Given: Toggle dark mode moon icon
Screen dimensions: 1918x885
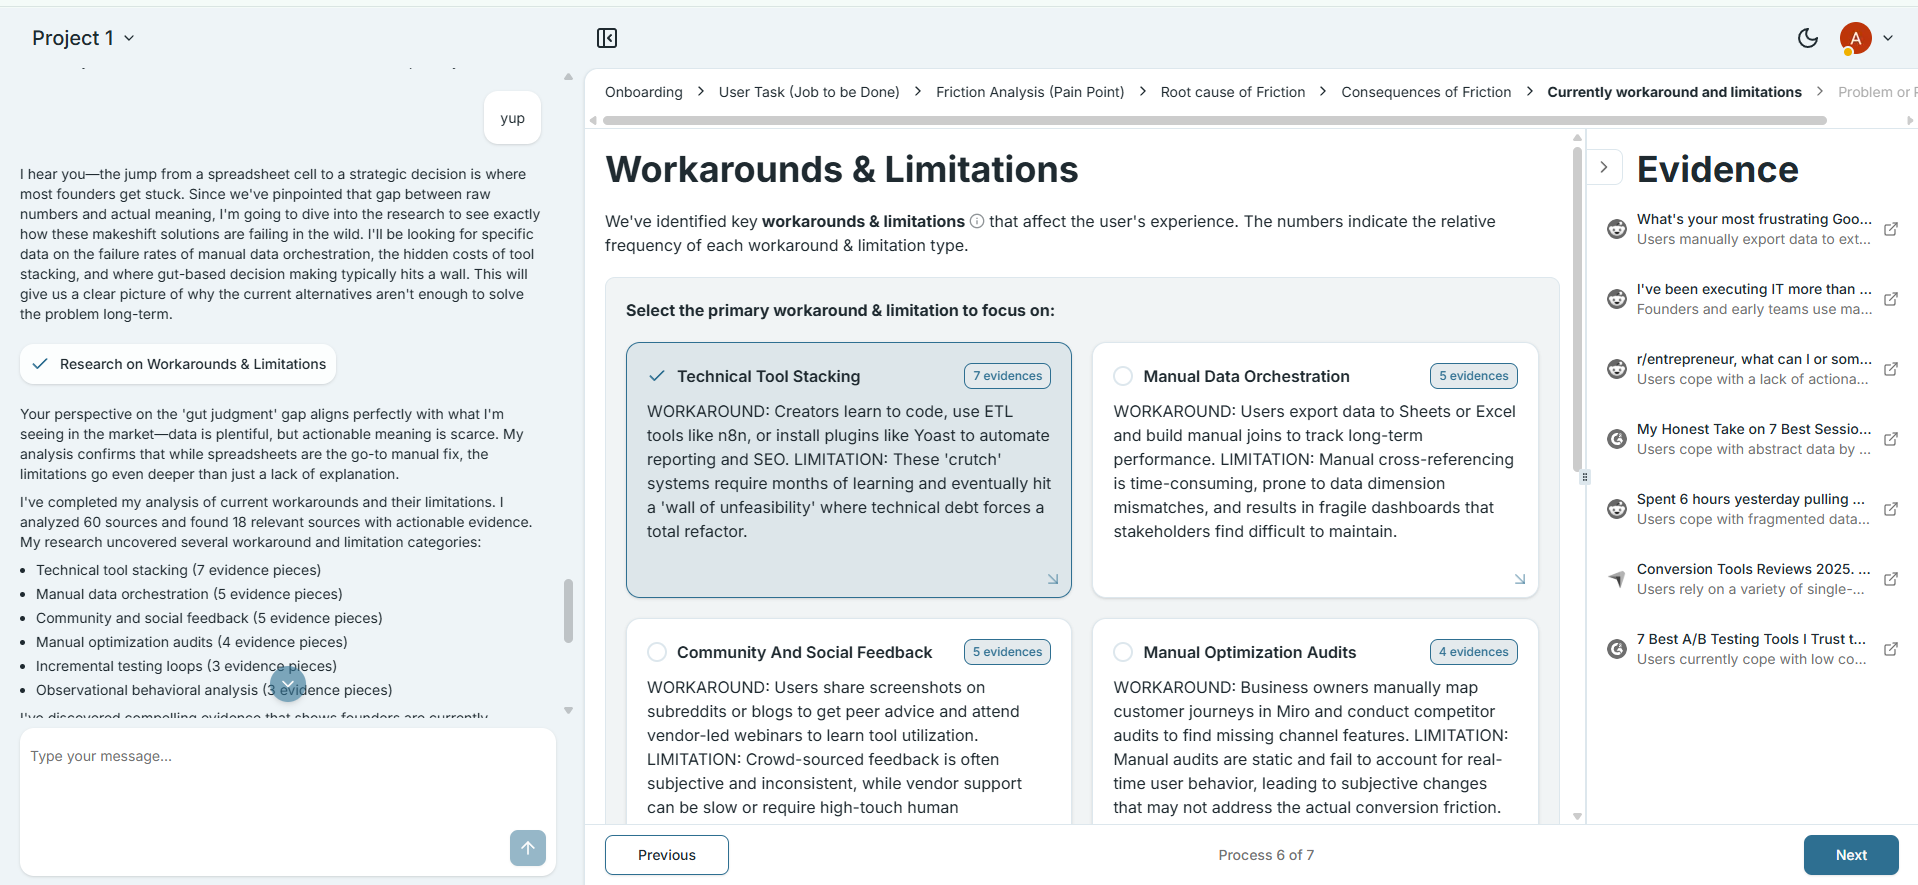Looking at the screenshot, I should pyautogui.click(x=1808, y=38).
